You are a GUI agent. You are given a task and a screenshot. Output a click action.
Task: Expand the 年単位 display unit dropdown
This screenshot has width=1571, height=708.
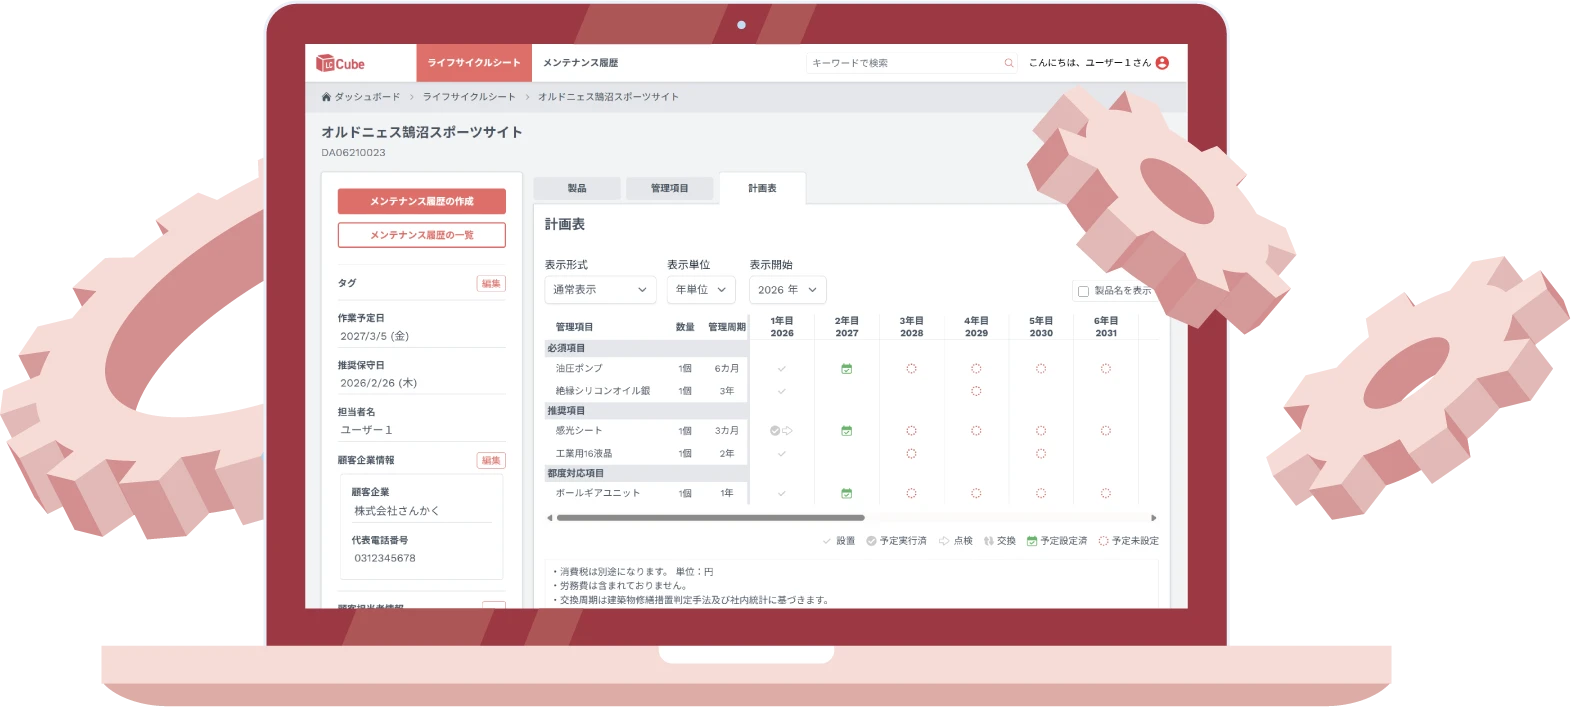pyautogui.click(x=701, y=290)
